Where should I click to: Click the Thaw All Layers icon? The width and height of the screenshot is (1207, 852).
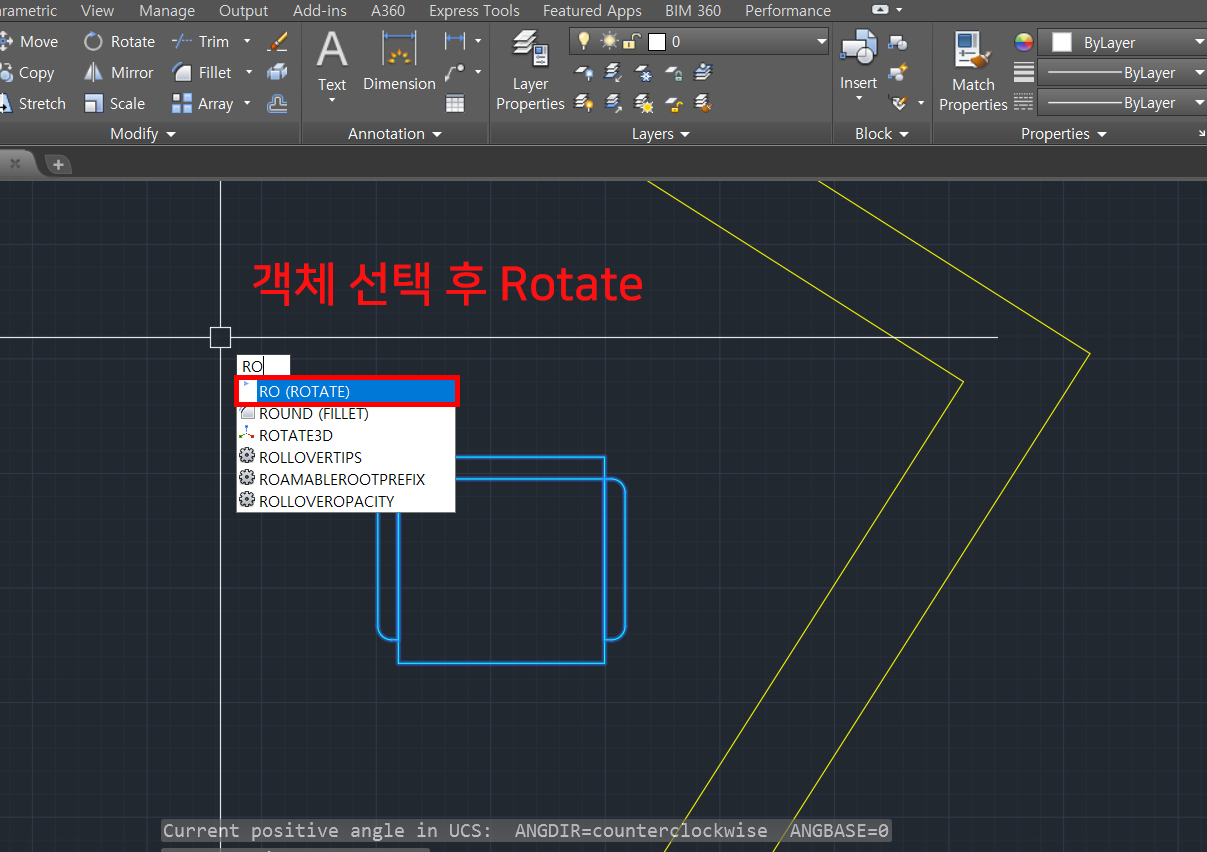(644, 102)
